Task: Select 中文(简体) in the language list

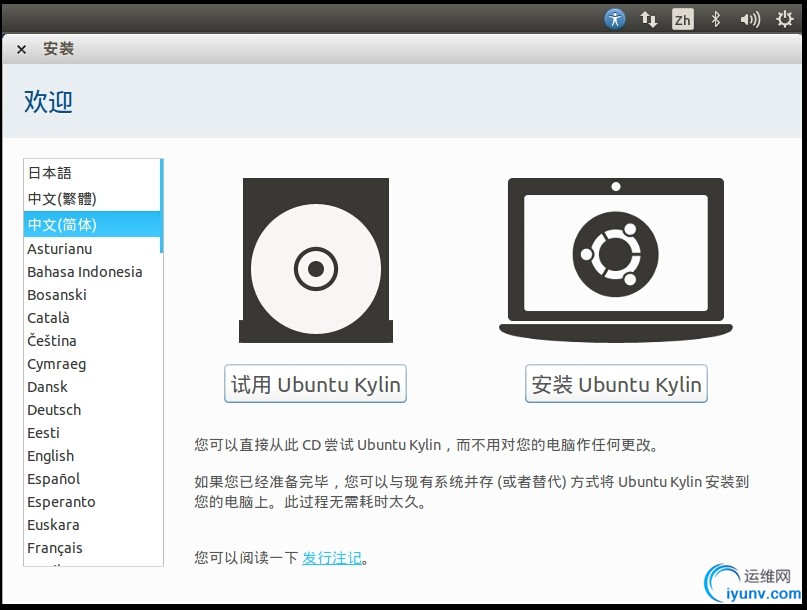Action: pyautogui.click(x=92, y=224)
